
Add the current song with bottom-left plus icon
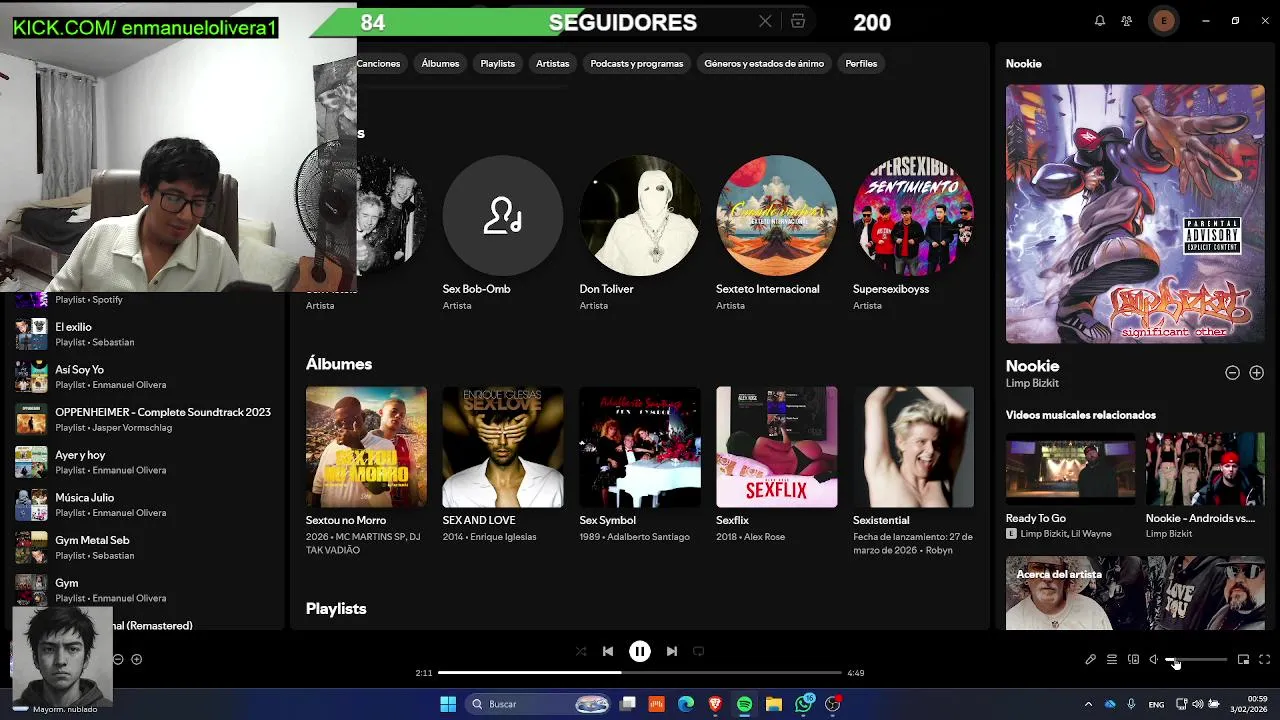[x=137, y=659]
